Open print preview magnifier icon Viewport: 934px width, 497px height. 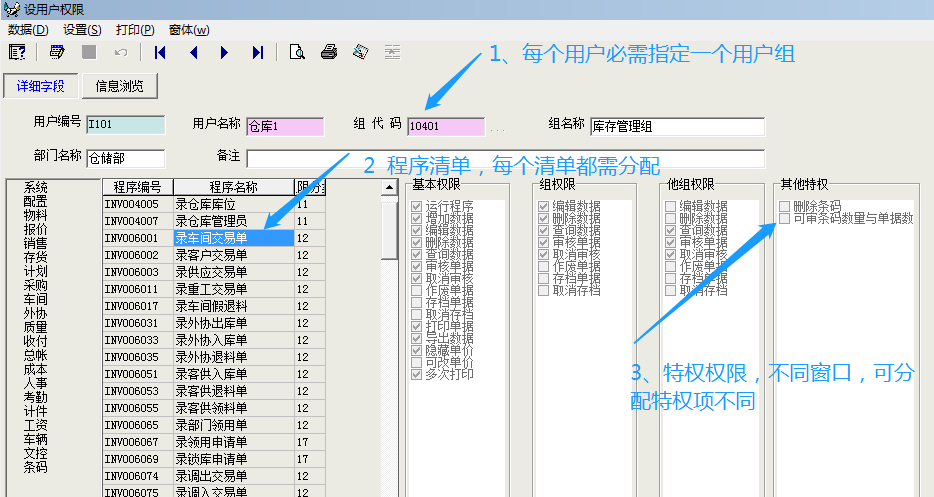[296, 52]
